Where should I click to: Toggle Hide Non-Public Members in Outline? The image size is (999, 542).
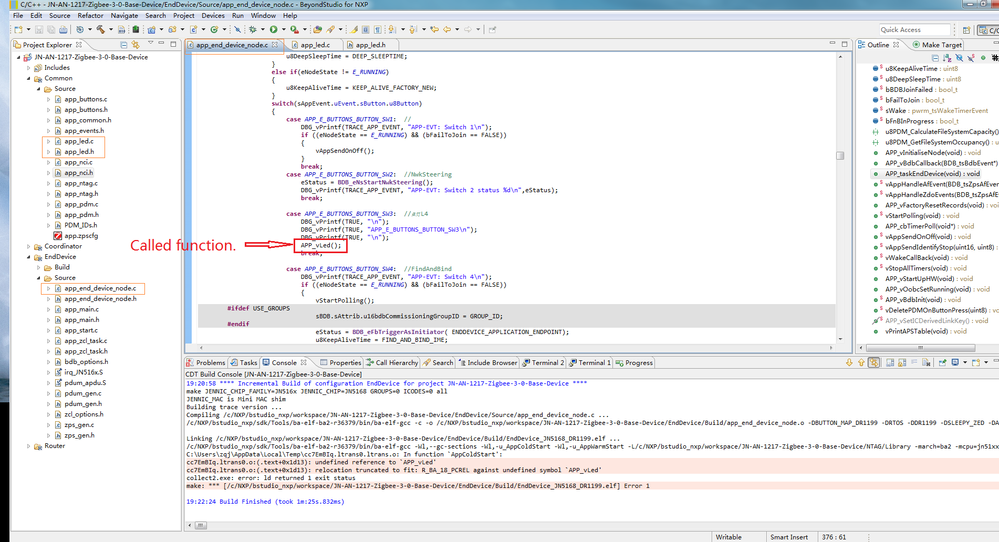click(983, 58)
